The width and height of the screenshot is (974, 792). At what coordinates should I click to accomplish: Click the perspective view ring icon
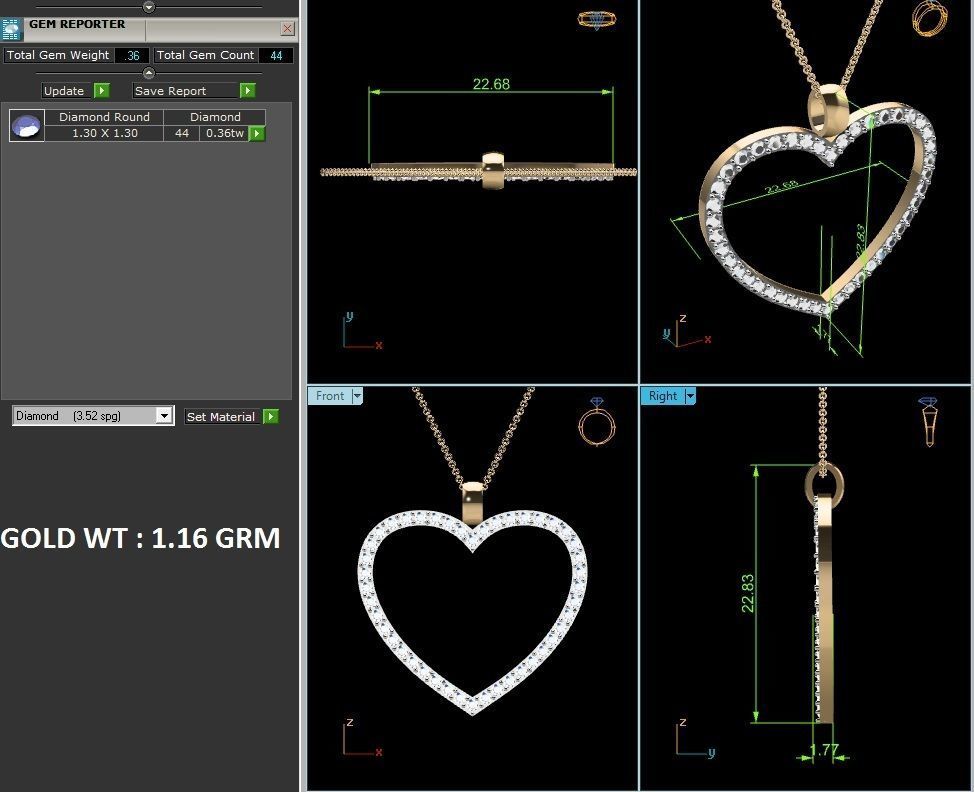[x=930, y=18]
